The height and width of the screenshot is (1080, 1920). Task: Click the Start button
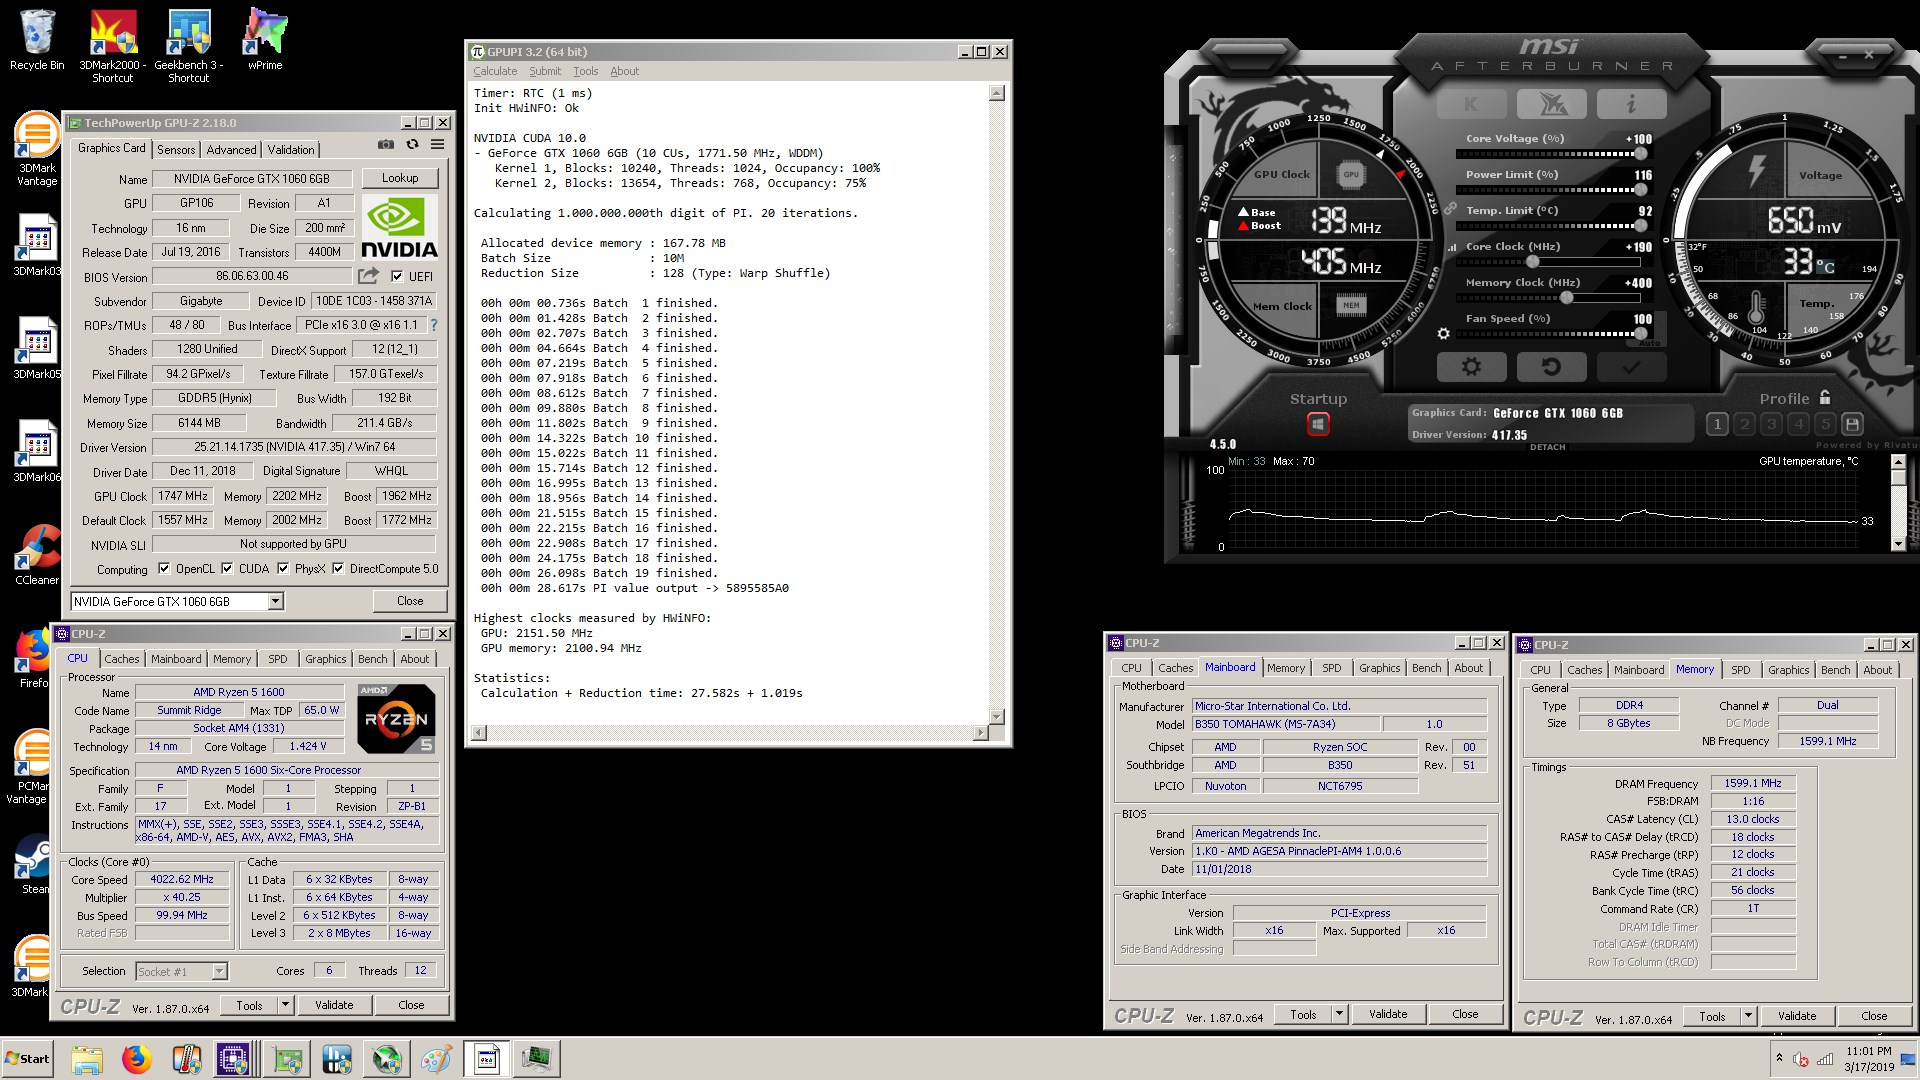point(27,1058)
